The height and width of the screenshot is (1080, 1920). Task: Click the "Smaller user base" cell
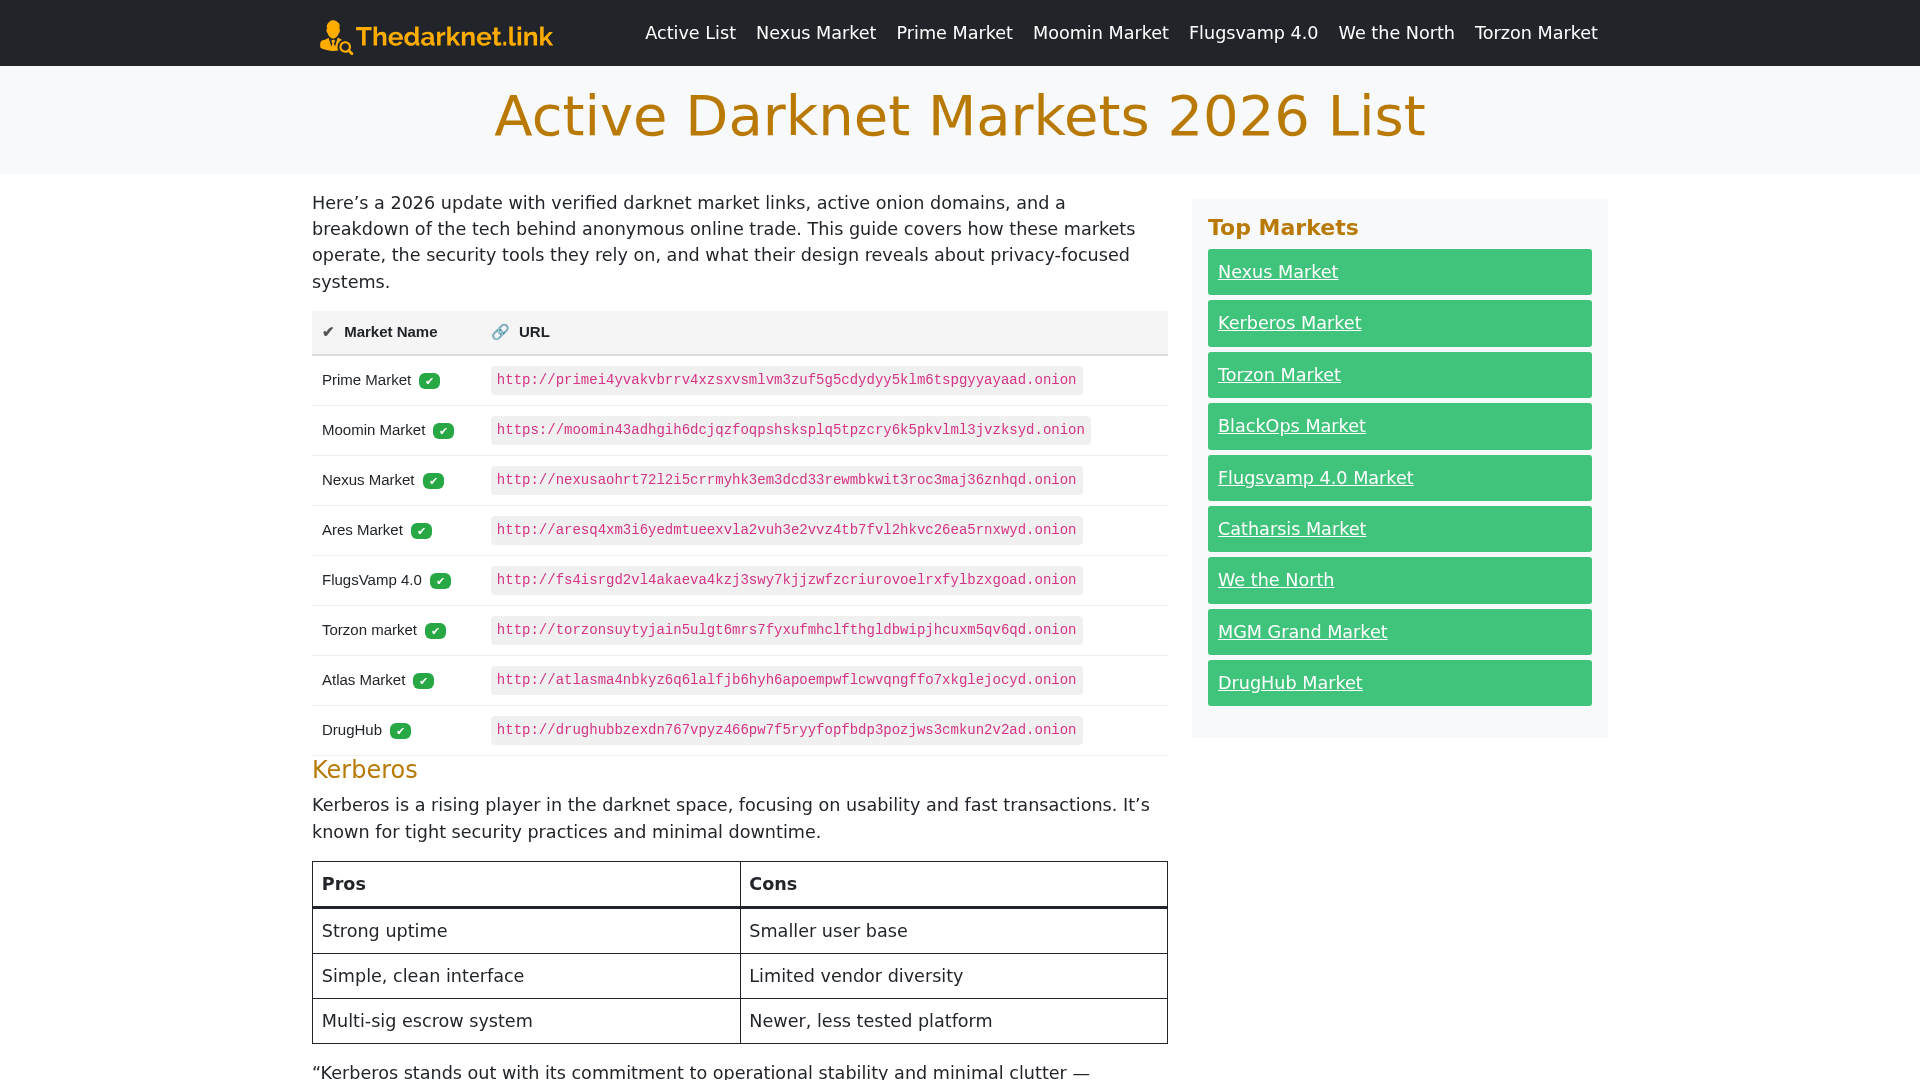954,931
